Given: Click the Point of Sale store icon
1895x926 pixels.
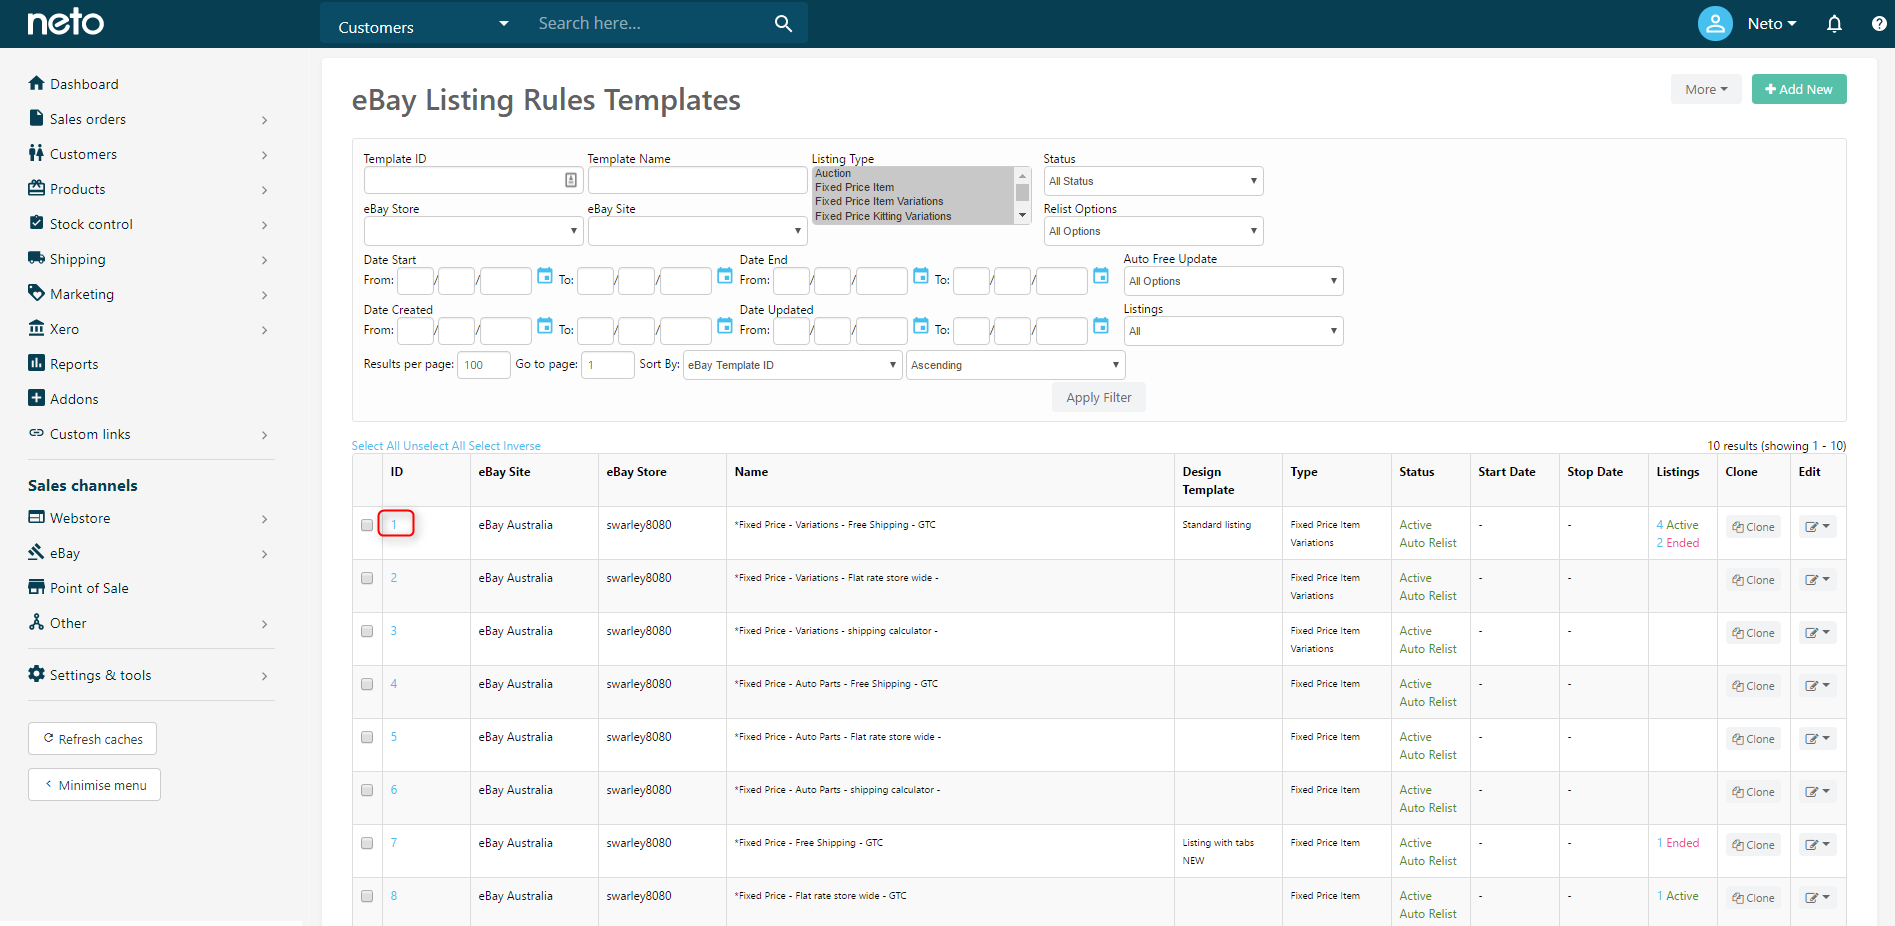Looking at the screenshot, I should (37, 587).
